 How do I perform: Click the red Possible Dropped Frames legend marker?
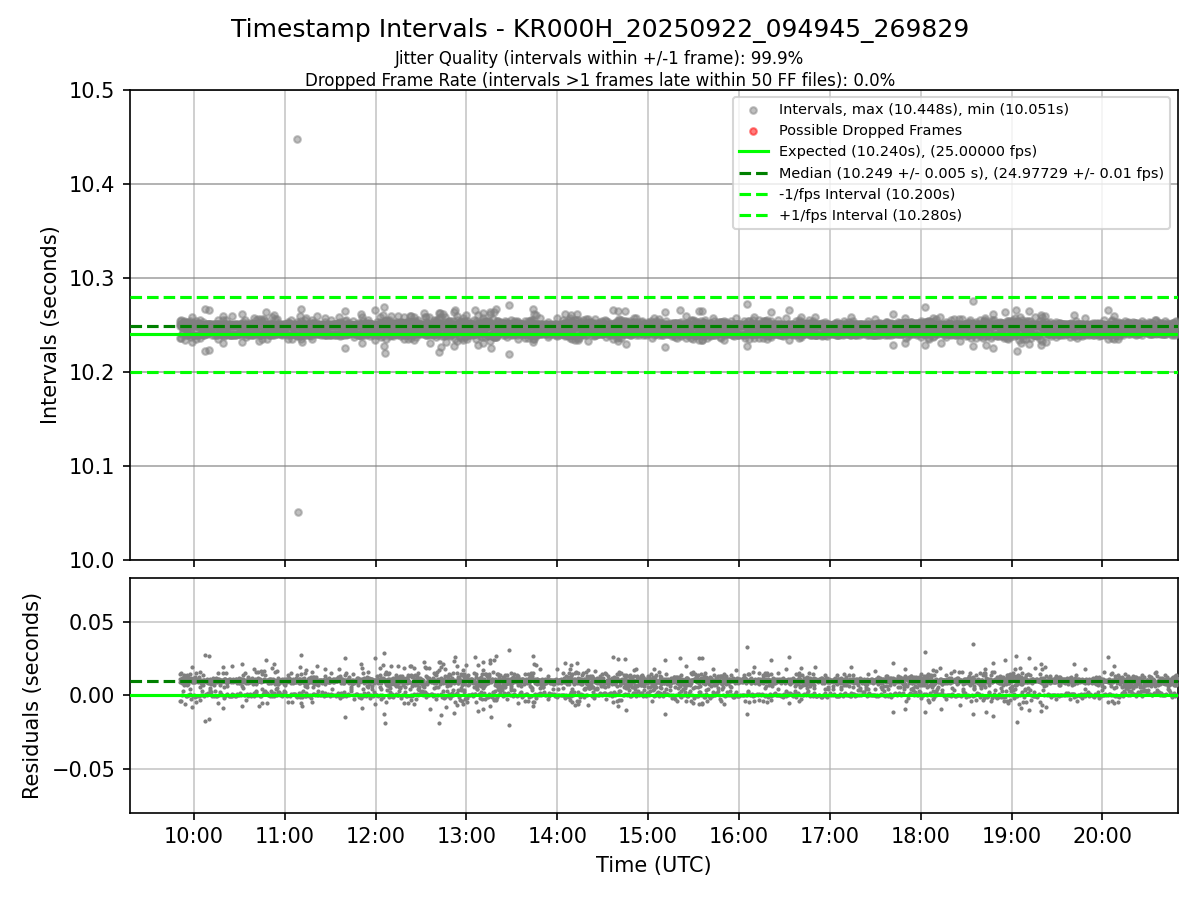(754, 131)
